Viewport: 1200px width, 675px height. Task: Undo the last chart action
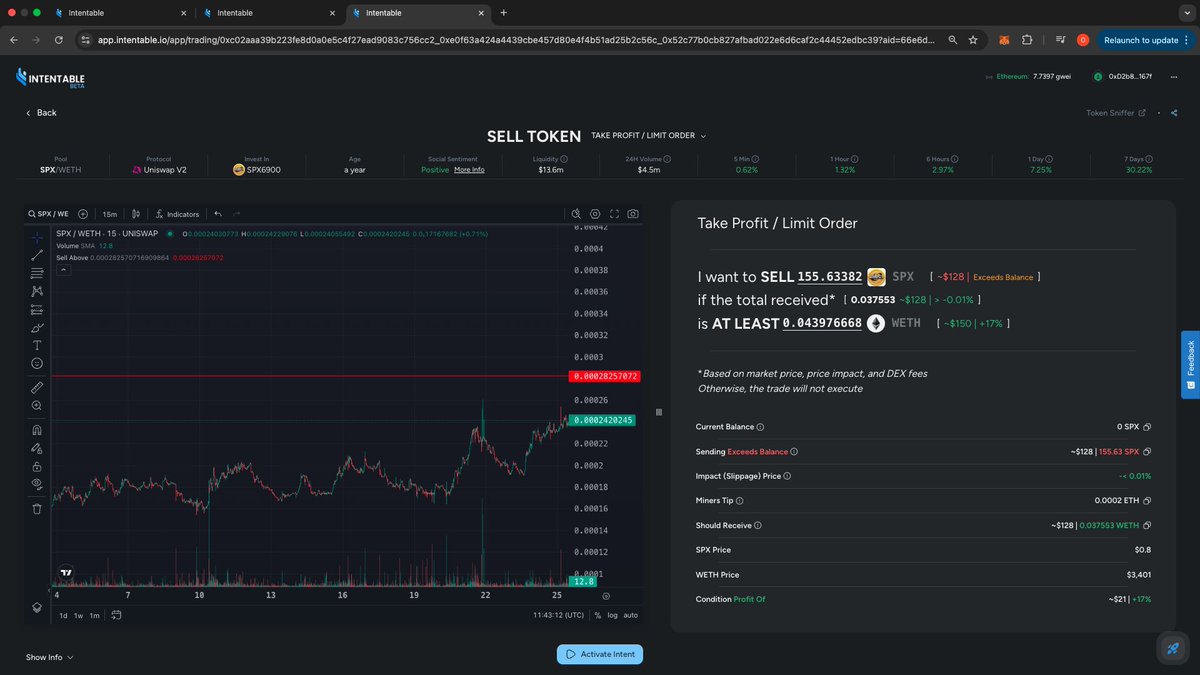tap(217, 213)
